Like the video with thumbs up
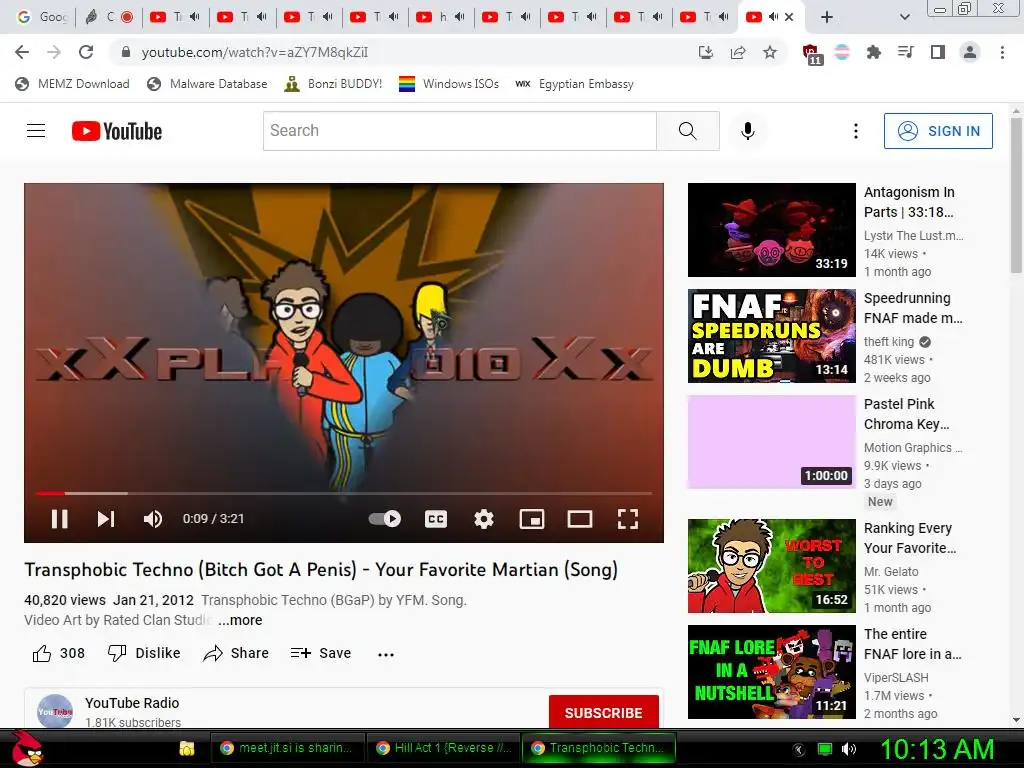The image size is (1024, 768). click(x=59, y=653)
